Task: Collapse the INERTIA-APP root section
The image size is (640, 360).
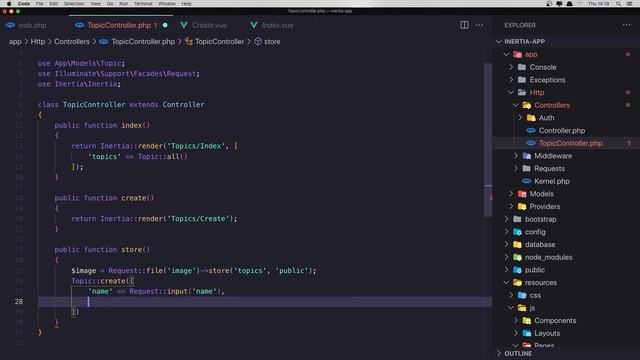Action: coord(499,42)
